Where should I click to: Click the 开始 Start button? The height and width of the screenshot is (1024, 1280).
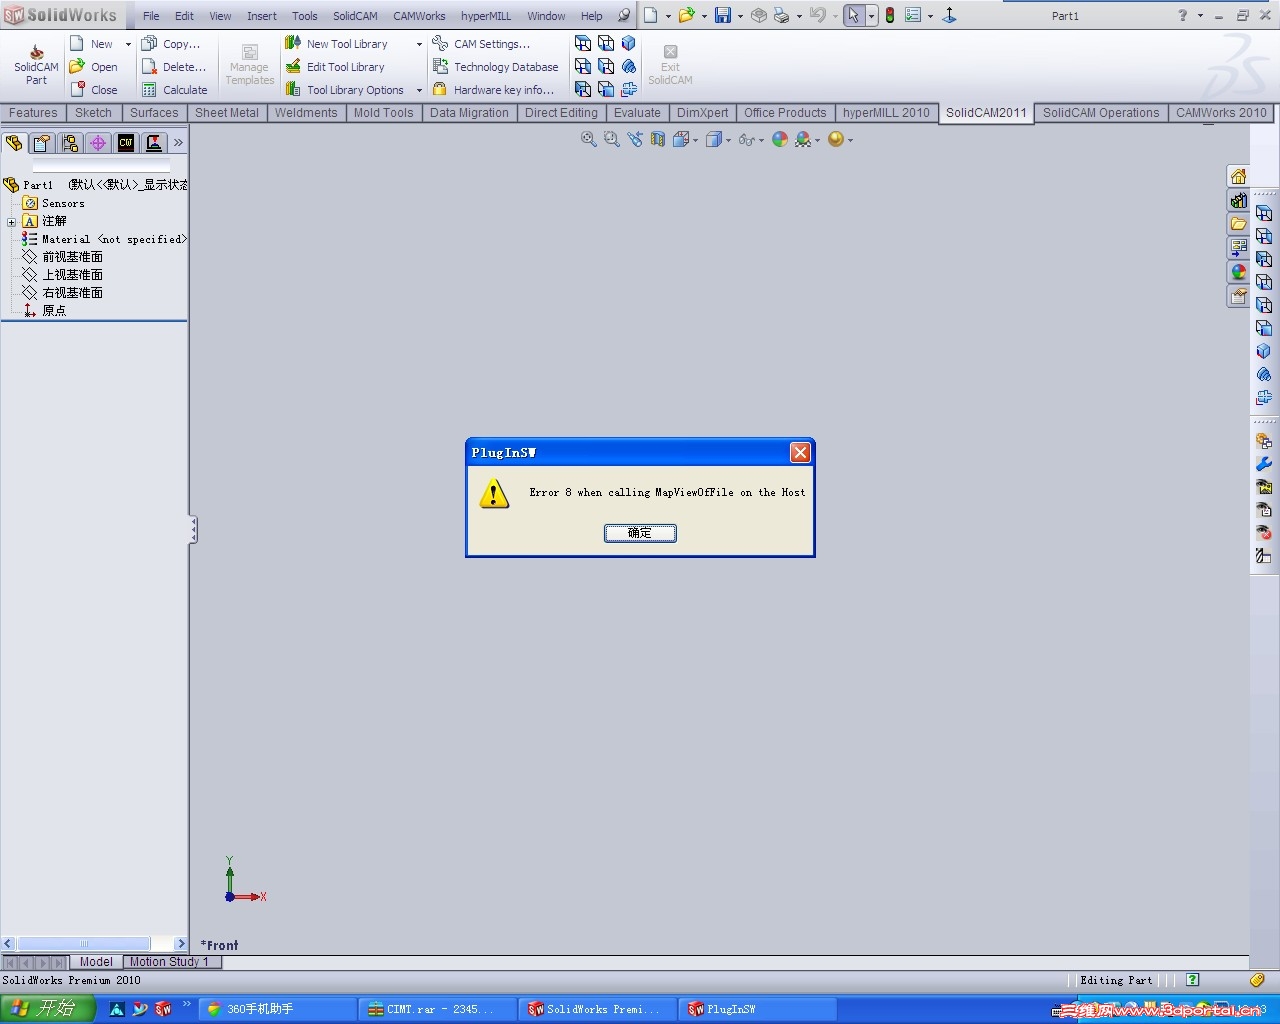click(47, 1009)
